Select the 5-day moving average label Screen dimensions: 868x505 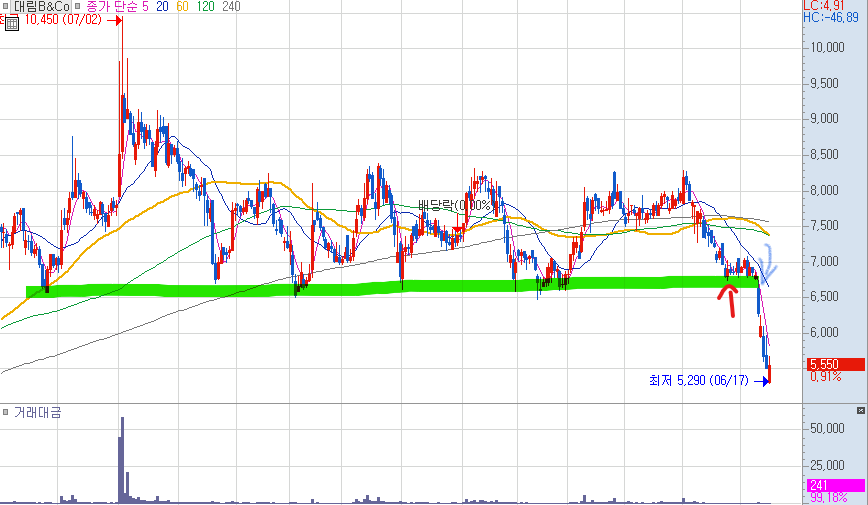pyautogui.click(x=145, y=7)
